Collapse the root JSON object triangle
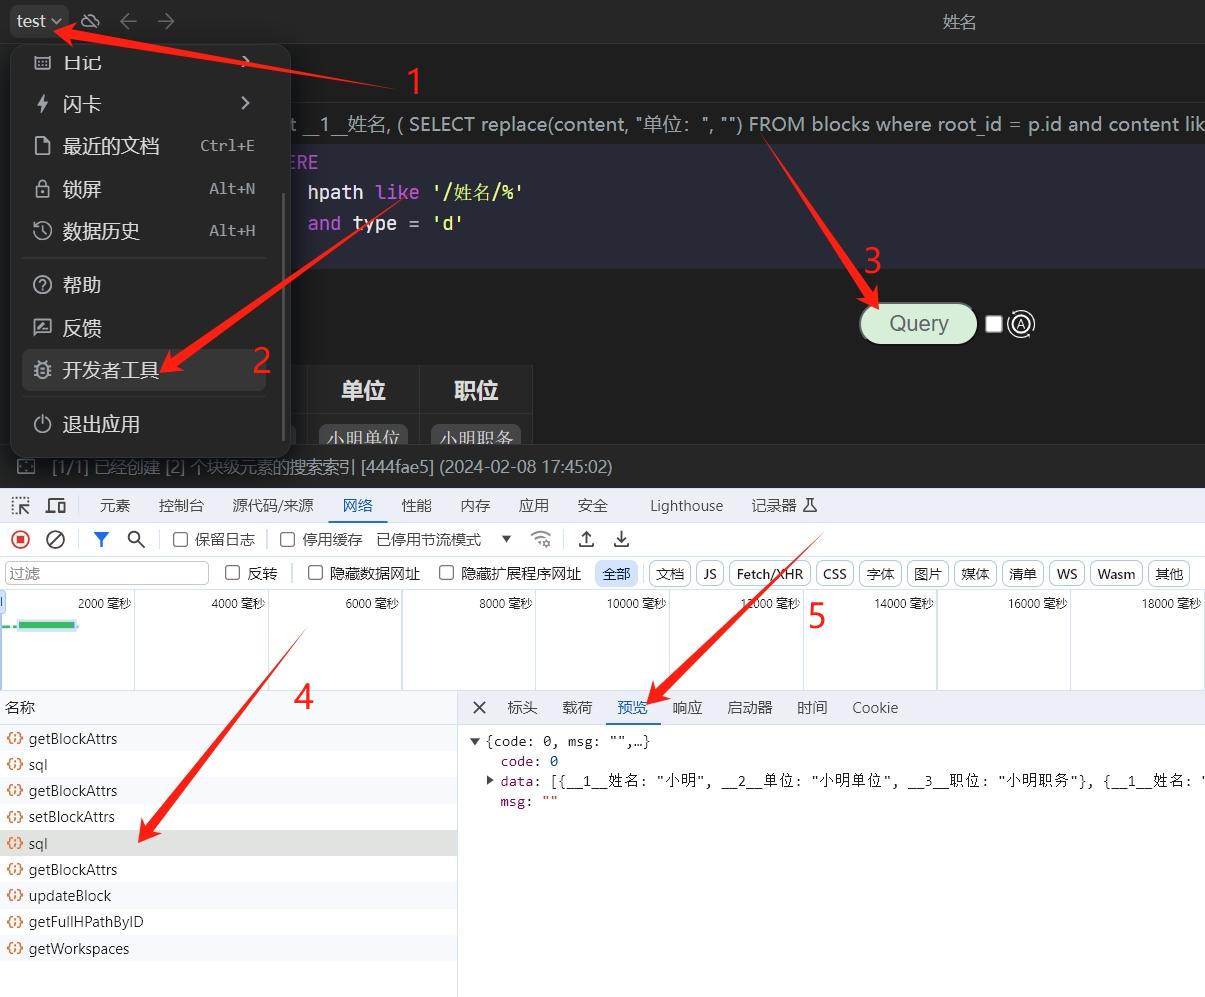This screenshot has width=1205, height=997. point(475,741)
